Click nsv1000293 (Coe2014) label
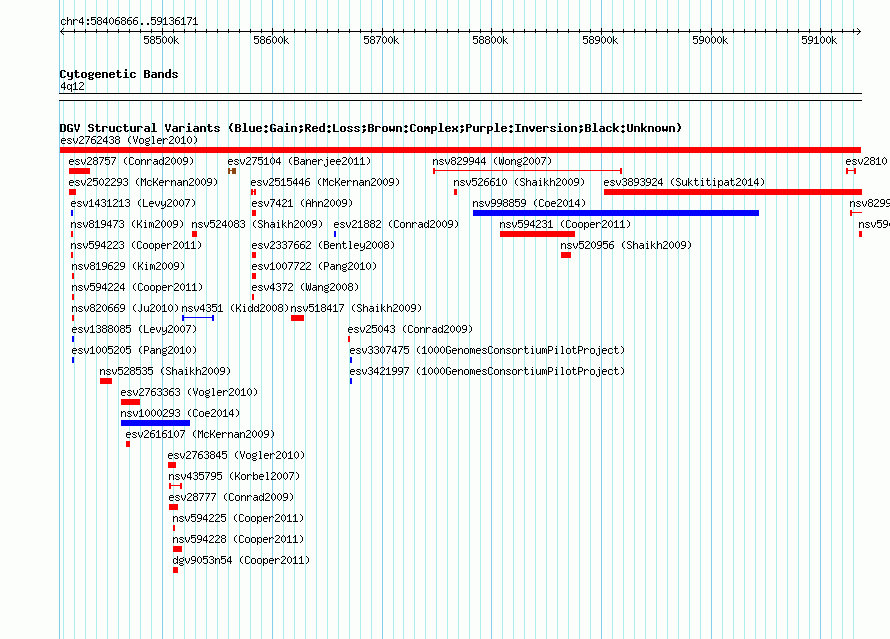The image size is (890, 639). click(180, 413)
